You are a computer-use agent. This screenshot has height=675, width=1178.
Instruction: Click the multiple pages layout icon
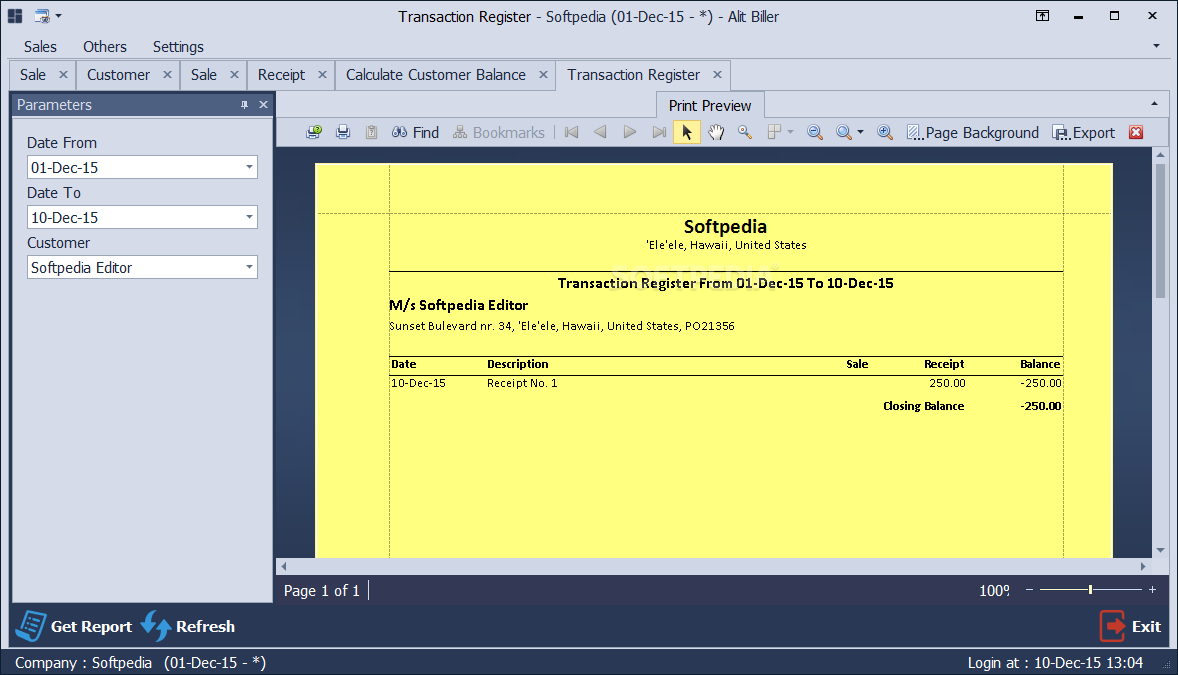[775, 132]
